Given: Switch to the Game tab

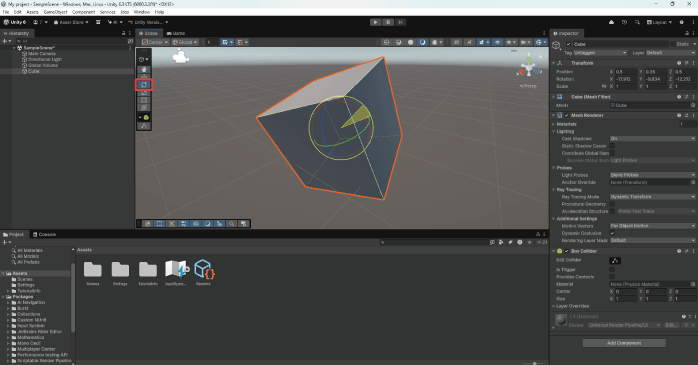Looking at the screenshot, I should pyautogui.click(x=176, y=33).
